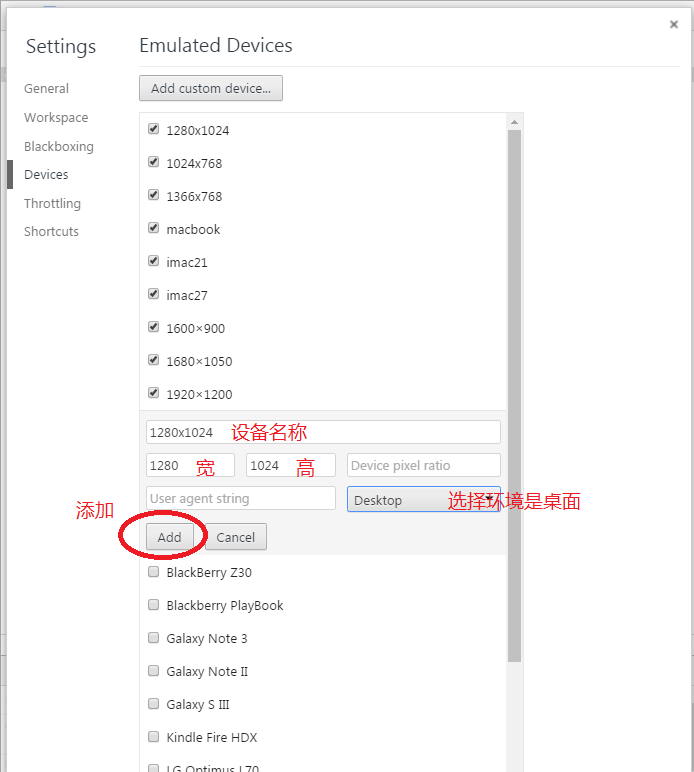Close the Settings dialog with X

tap(674, 25)
